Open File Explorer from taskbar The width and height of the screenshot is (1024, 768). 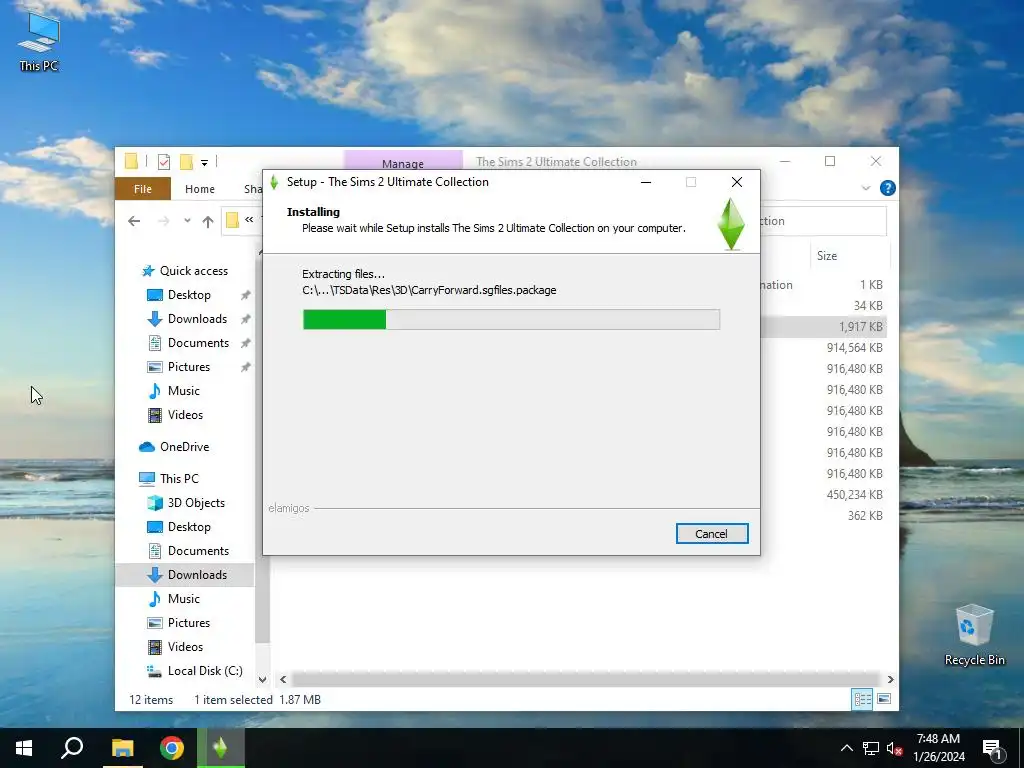pos(122,748)
